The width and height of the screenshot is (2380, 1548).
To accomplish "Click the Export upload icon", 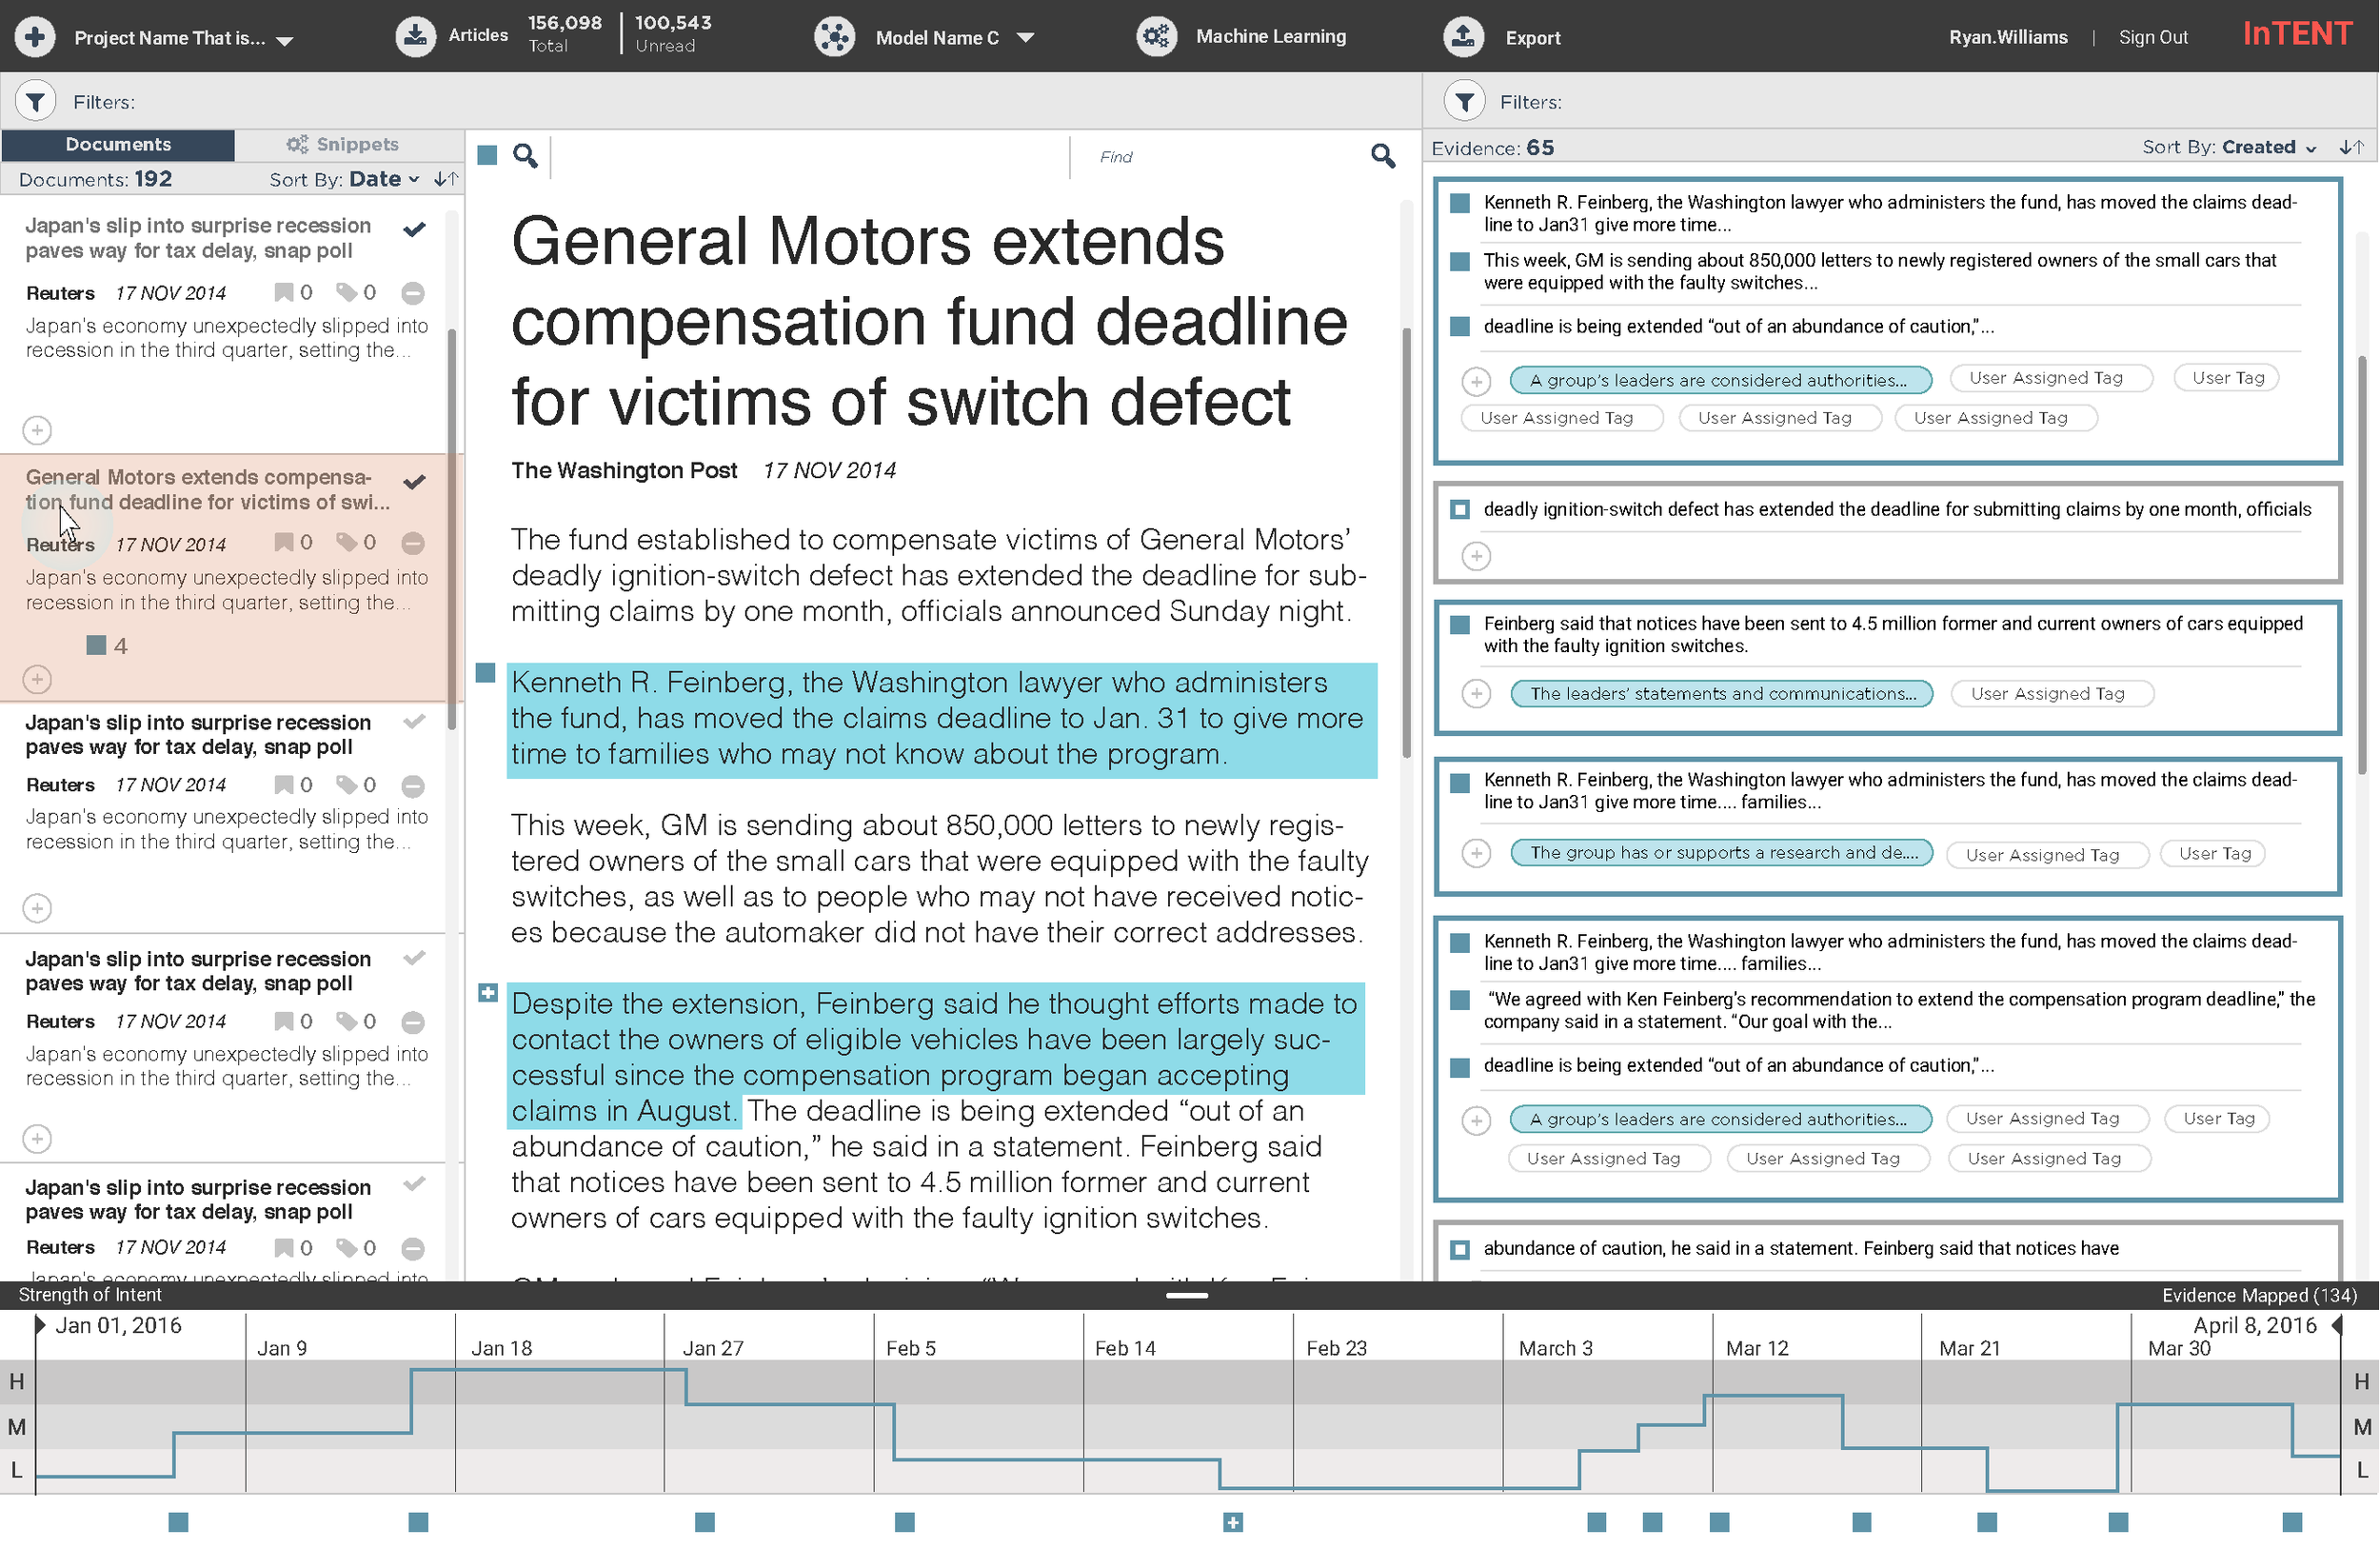I will coord(1463,37).
